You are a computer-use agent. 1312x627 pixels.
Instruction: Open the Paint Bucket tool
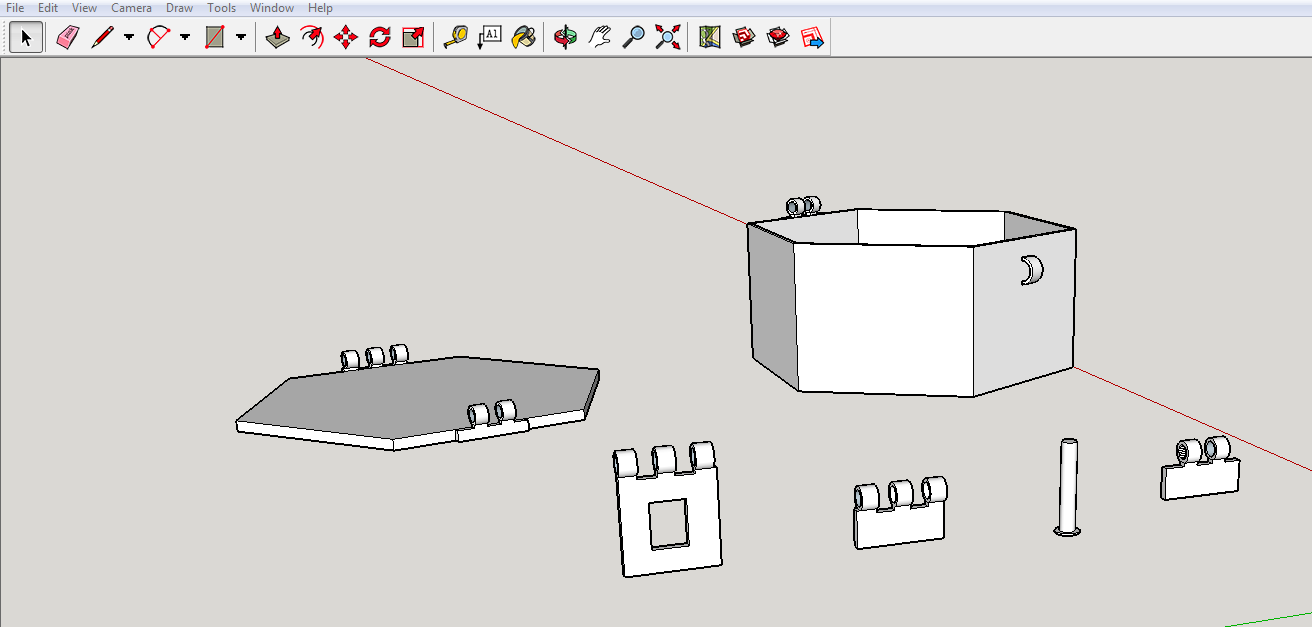(523, 37)
